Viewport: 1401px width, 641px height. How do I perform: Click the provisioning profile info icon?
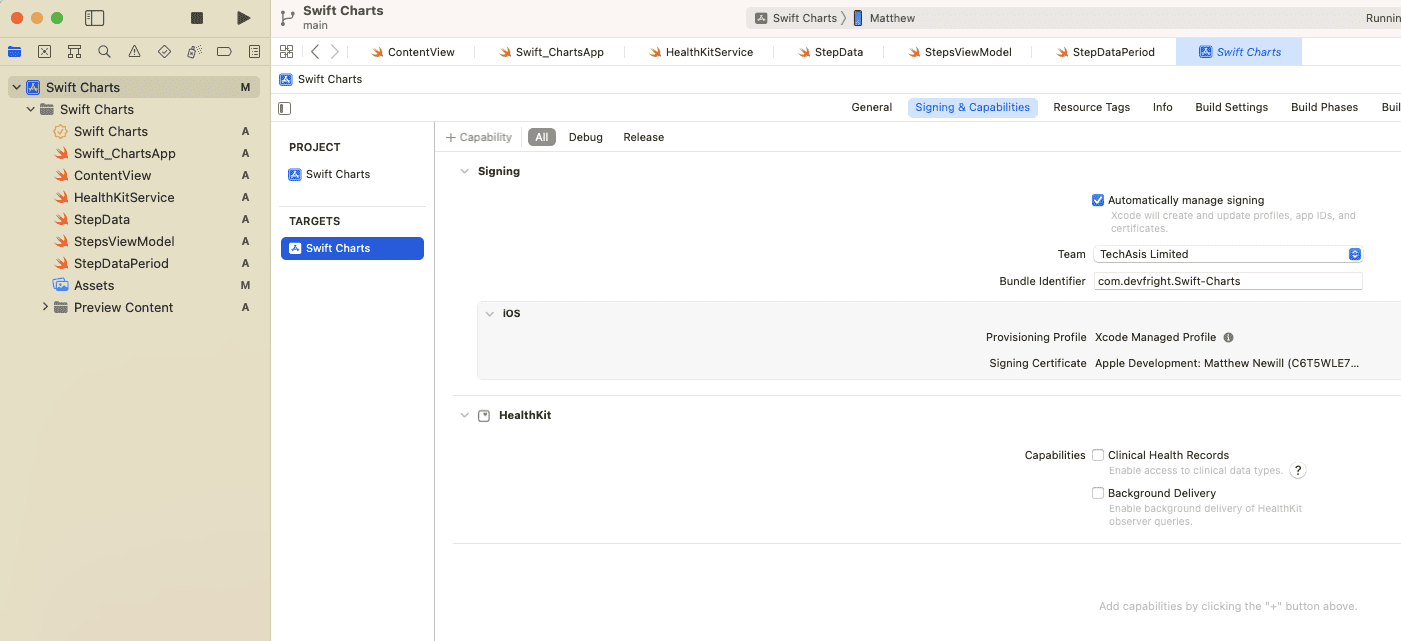(1228, 338)
